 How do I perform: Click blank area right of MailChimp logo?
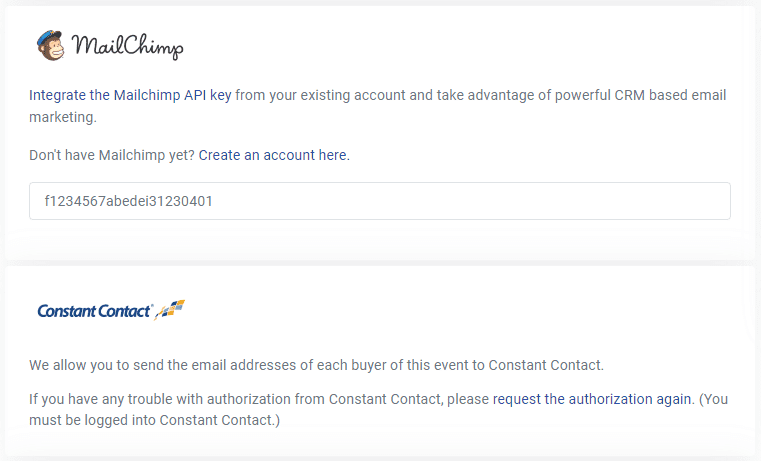pos(450,47)
